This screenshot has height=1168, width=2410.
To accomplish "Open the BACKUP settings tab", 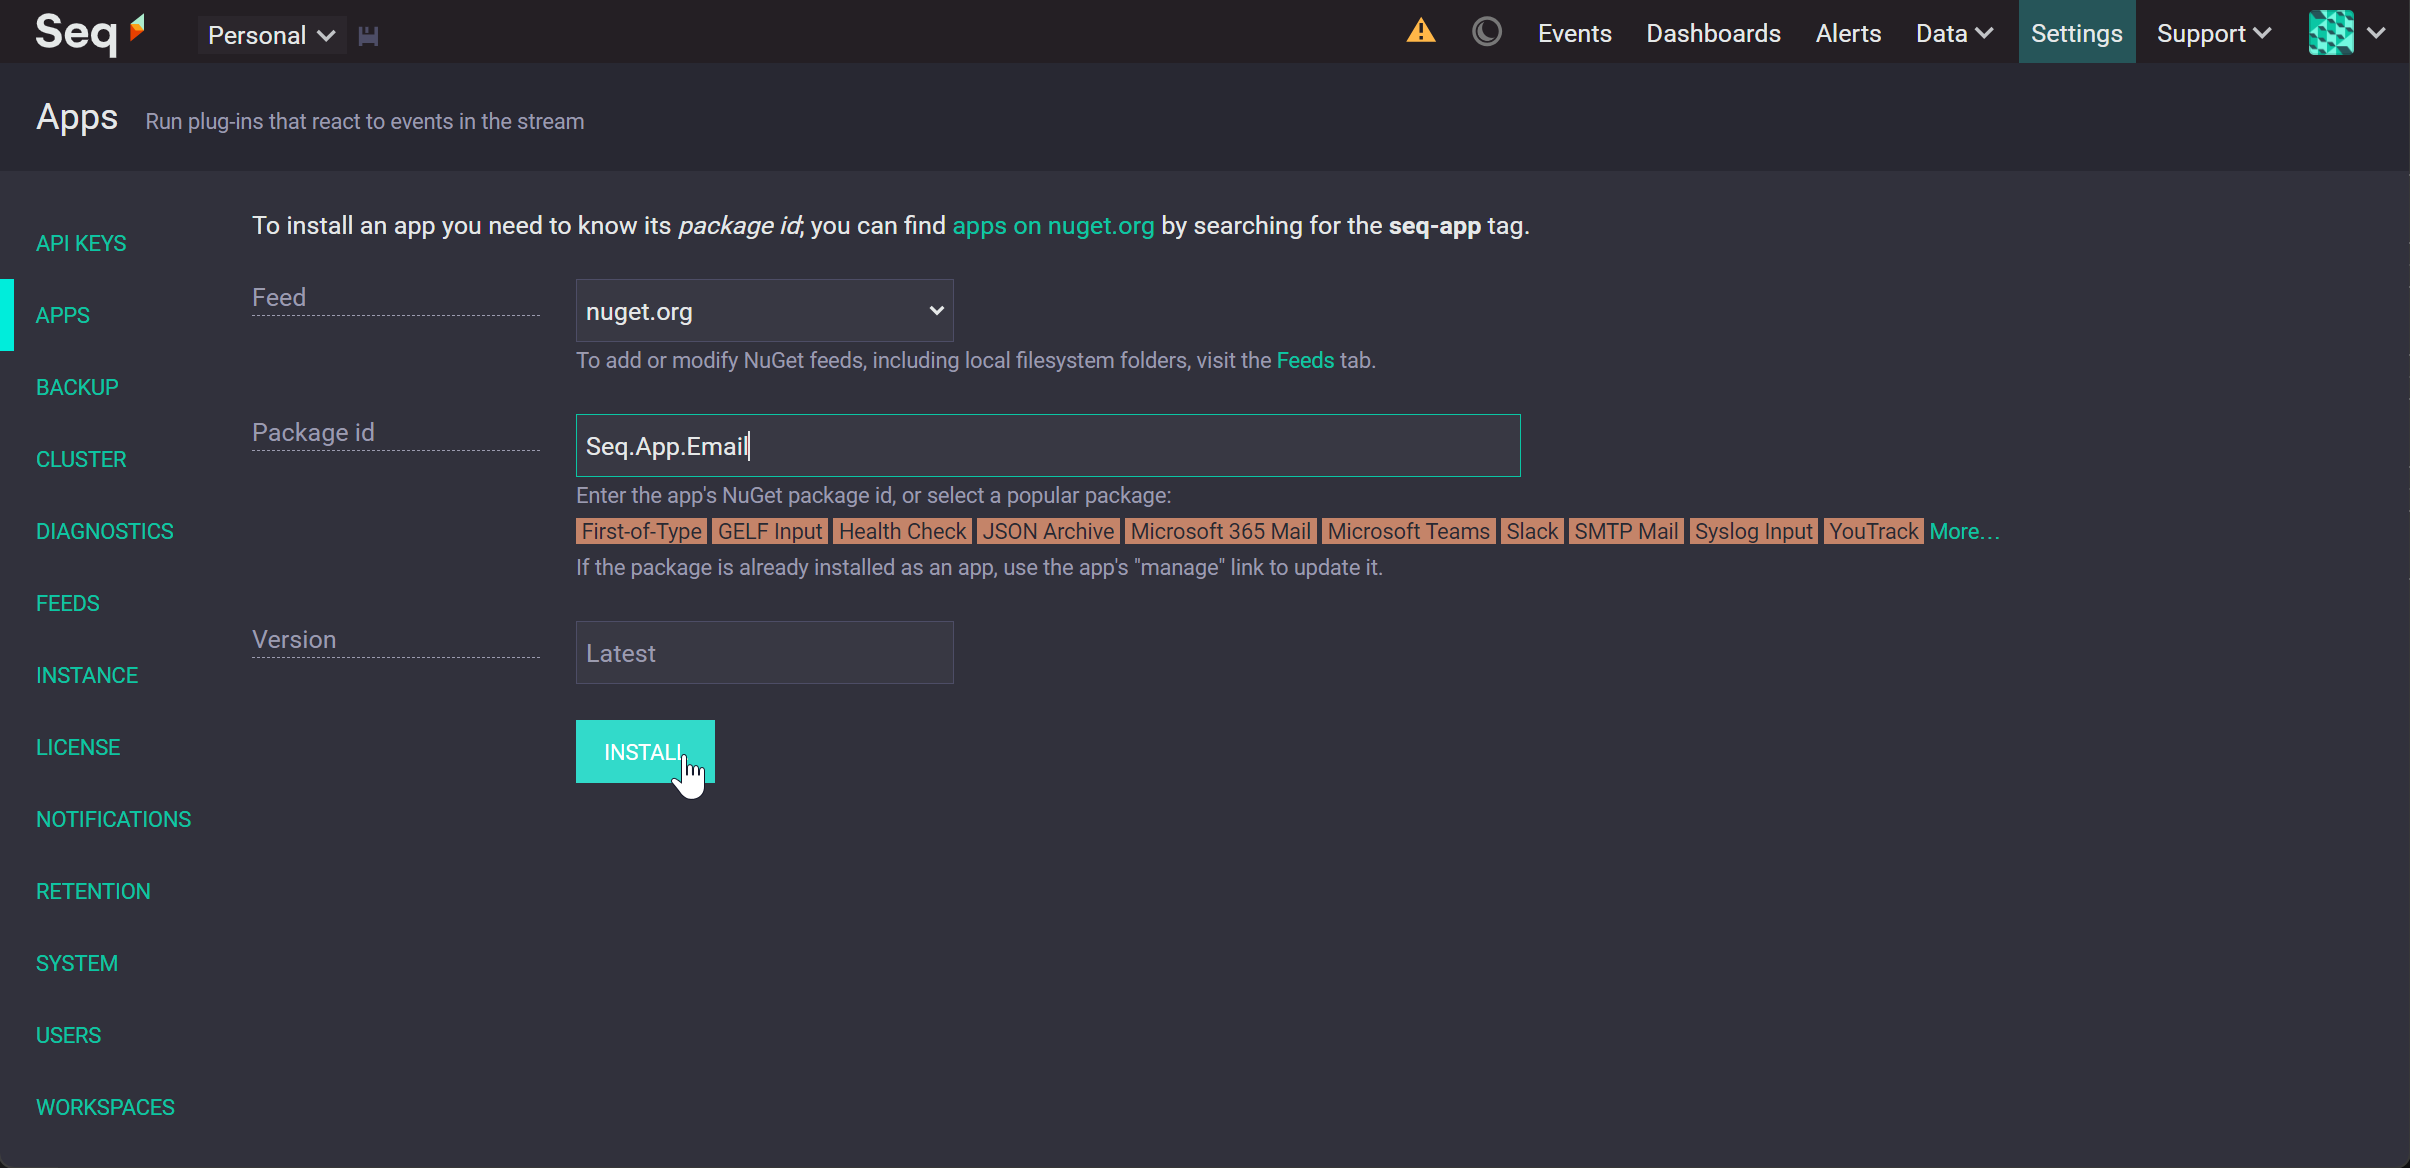I will [77, 387].
